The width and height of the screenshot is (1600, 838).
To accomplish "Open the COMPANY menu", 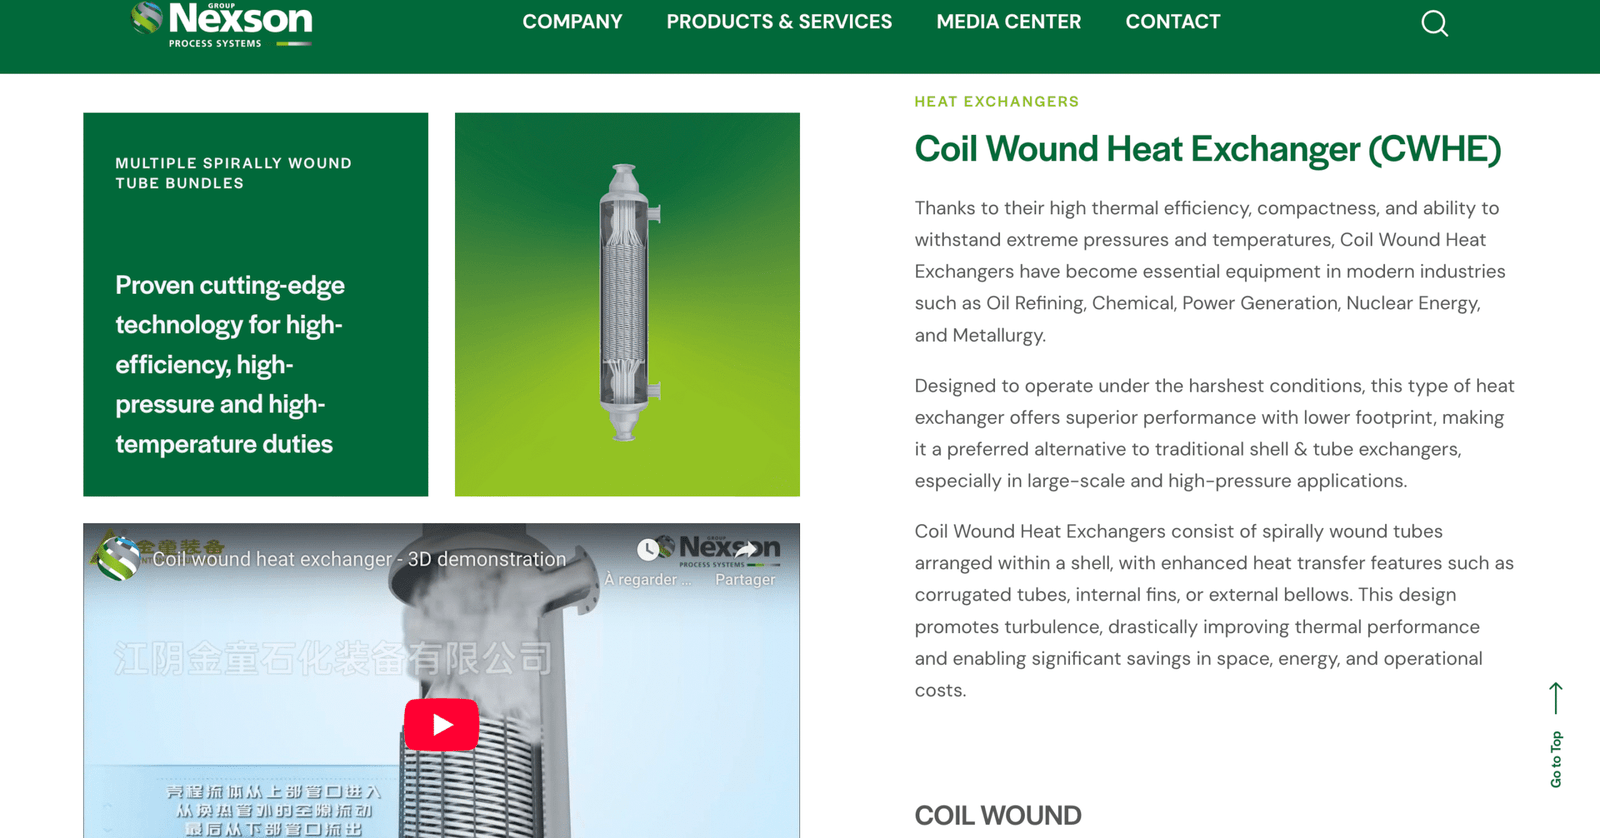I will [x=572, y=22].
